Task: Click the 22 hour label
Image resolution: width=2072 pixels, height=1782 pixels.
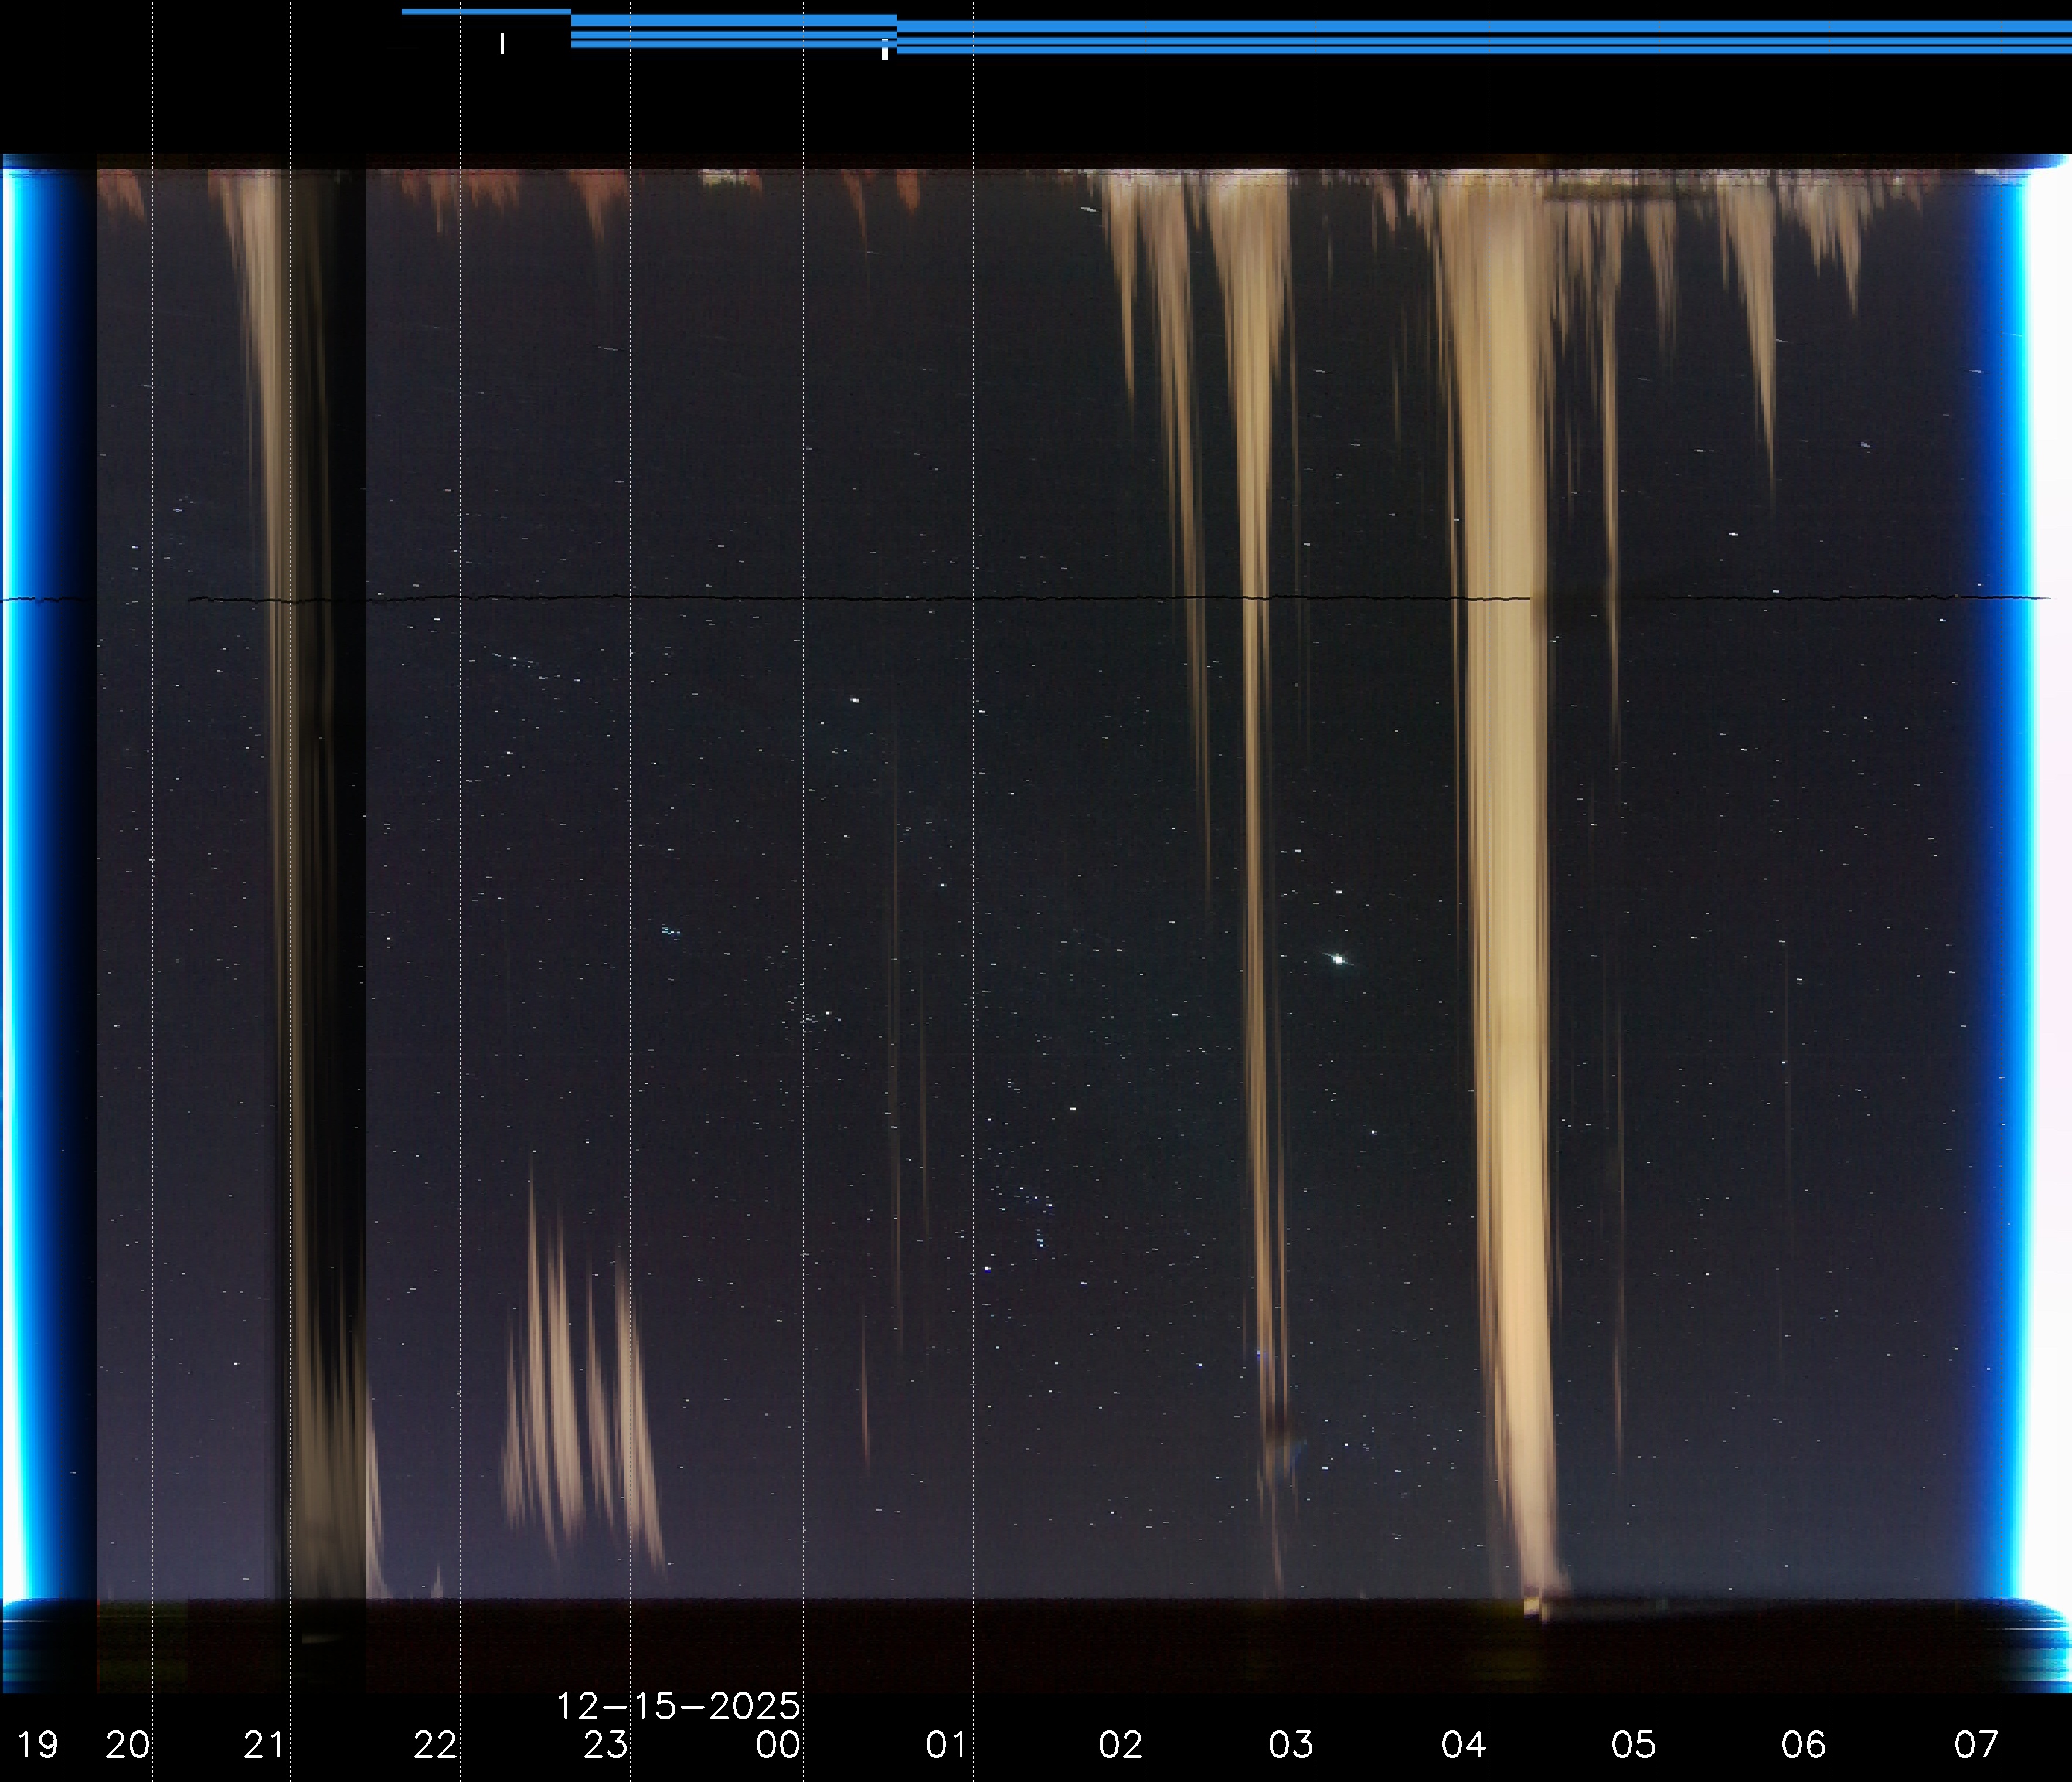Action: tap(435, 1745)
